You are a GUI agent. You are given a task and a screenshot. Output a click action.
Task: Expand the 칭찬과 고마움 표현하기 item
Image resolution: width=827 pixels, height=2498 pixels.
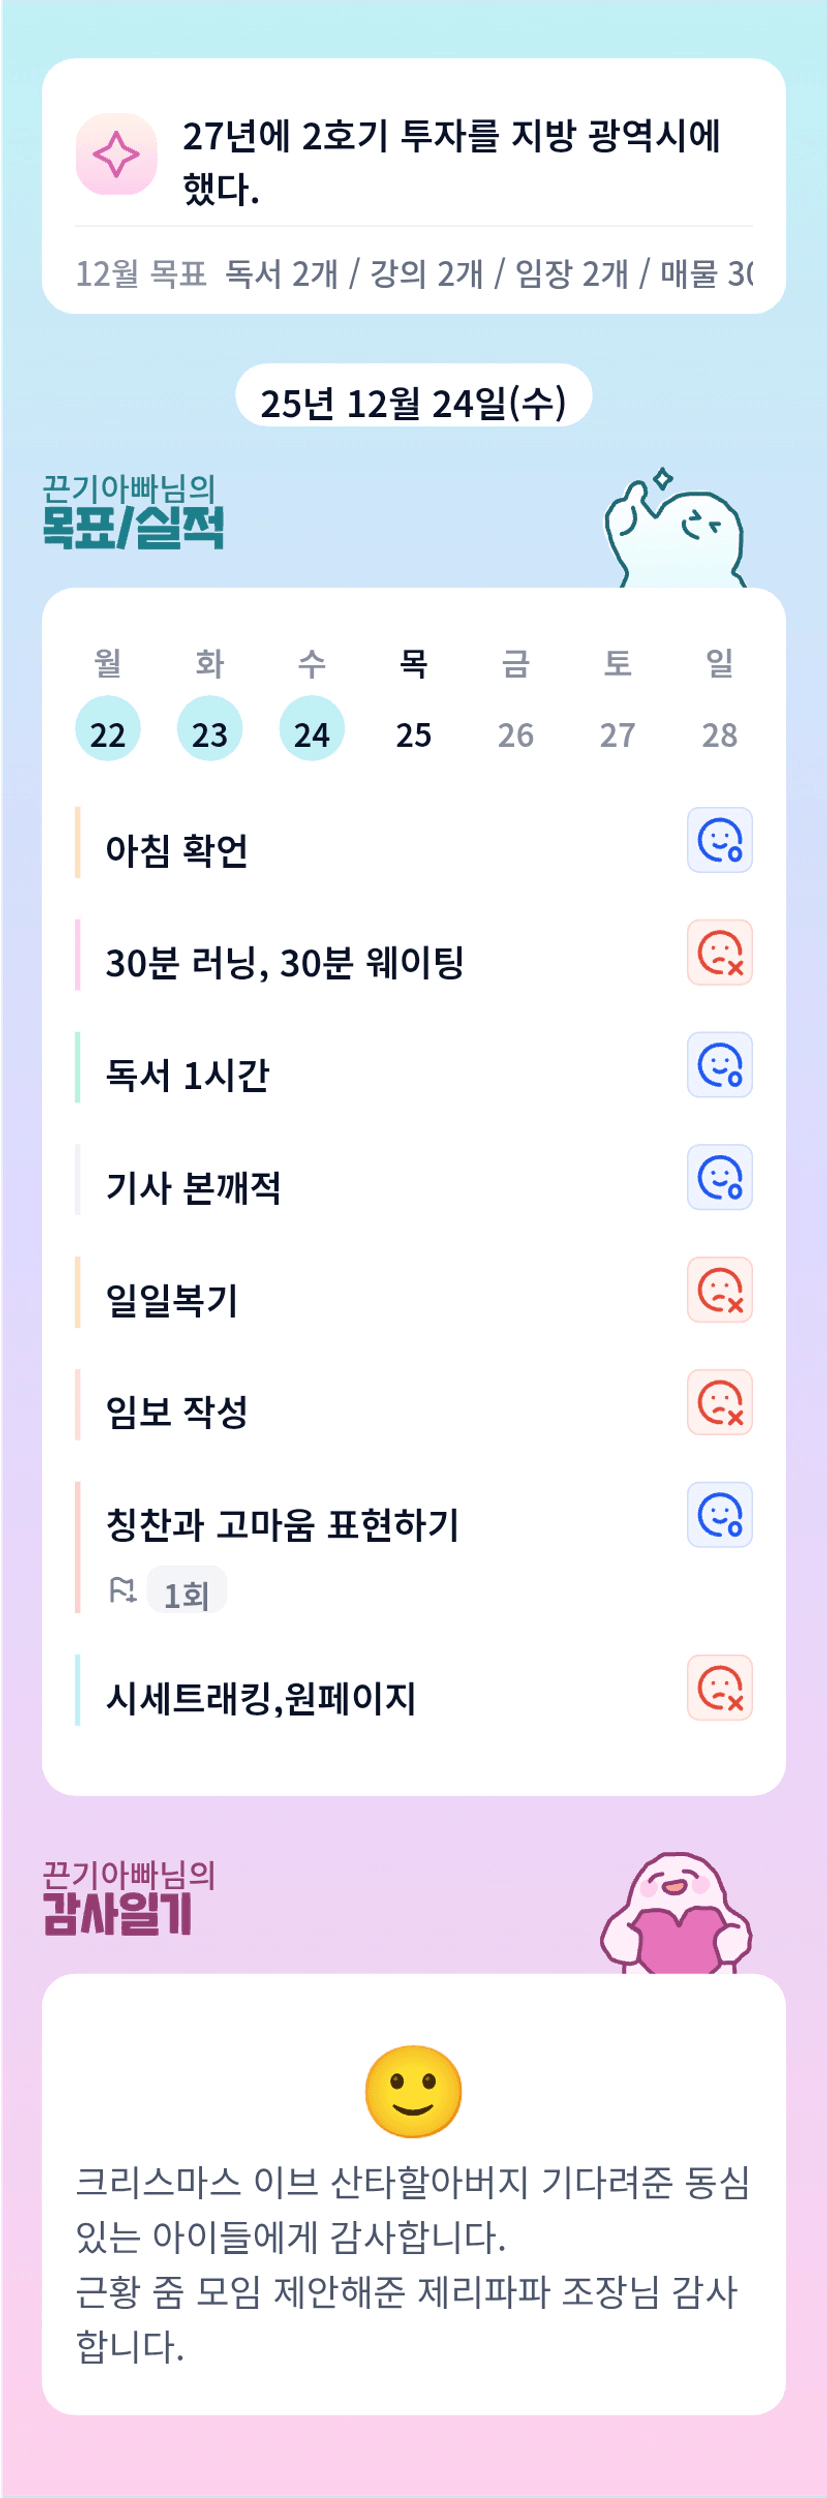pos(283,1525)
